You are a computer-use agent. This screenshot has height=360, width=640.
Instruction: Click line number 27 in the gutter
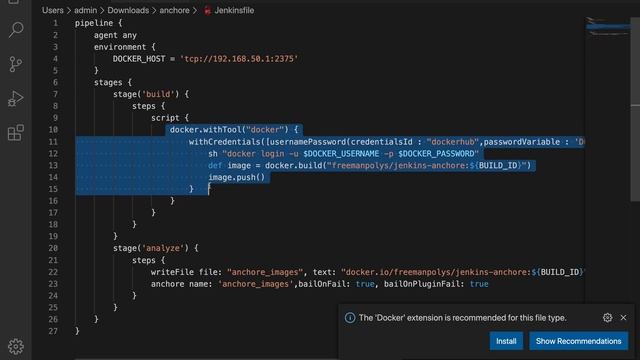point(53,331)
